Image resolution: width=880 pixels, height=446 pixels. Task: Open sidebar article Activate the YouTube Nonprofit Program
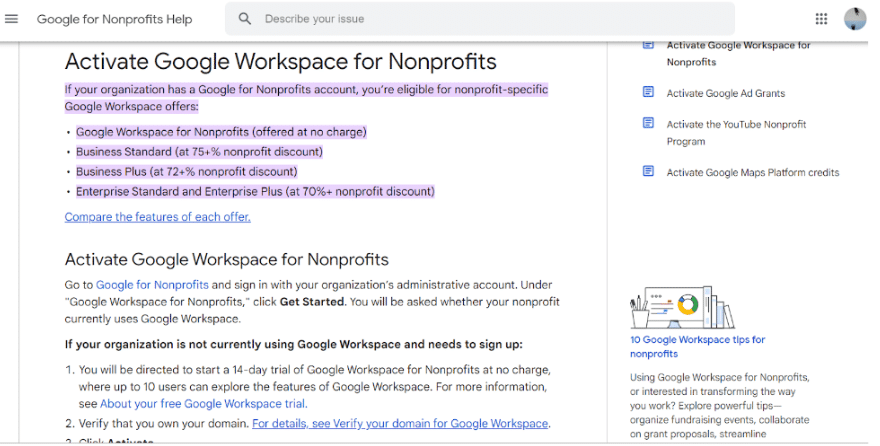pos(736,133)
